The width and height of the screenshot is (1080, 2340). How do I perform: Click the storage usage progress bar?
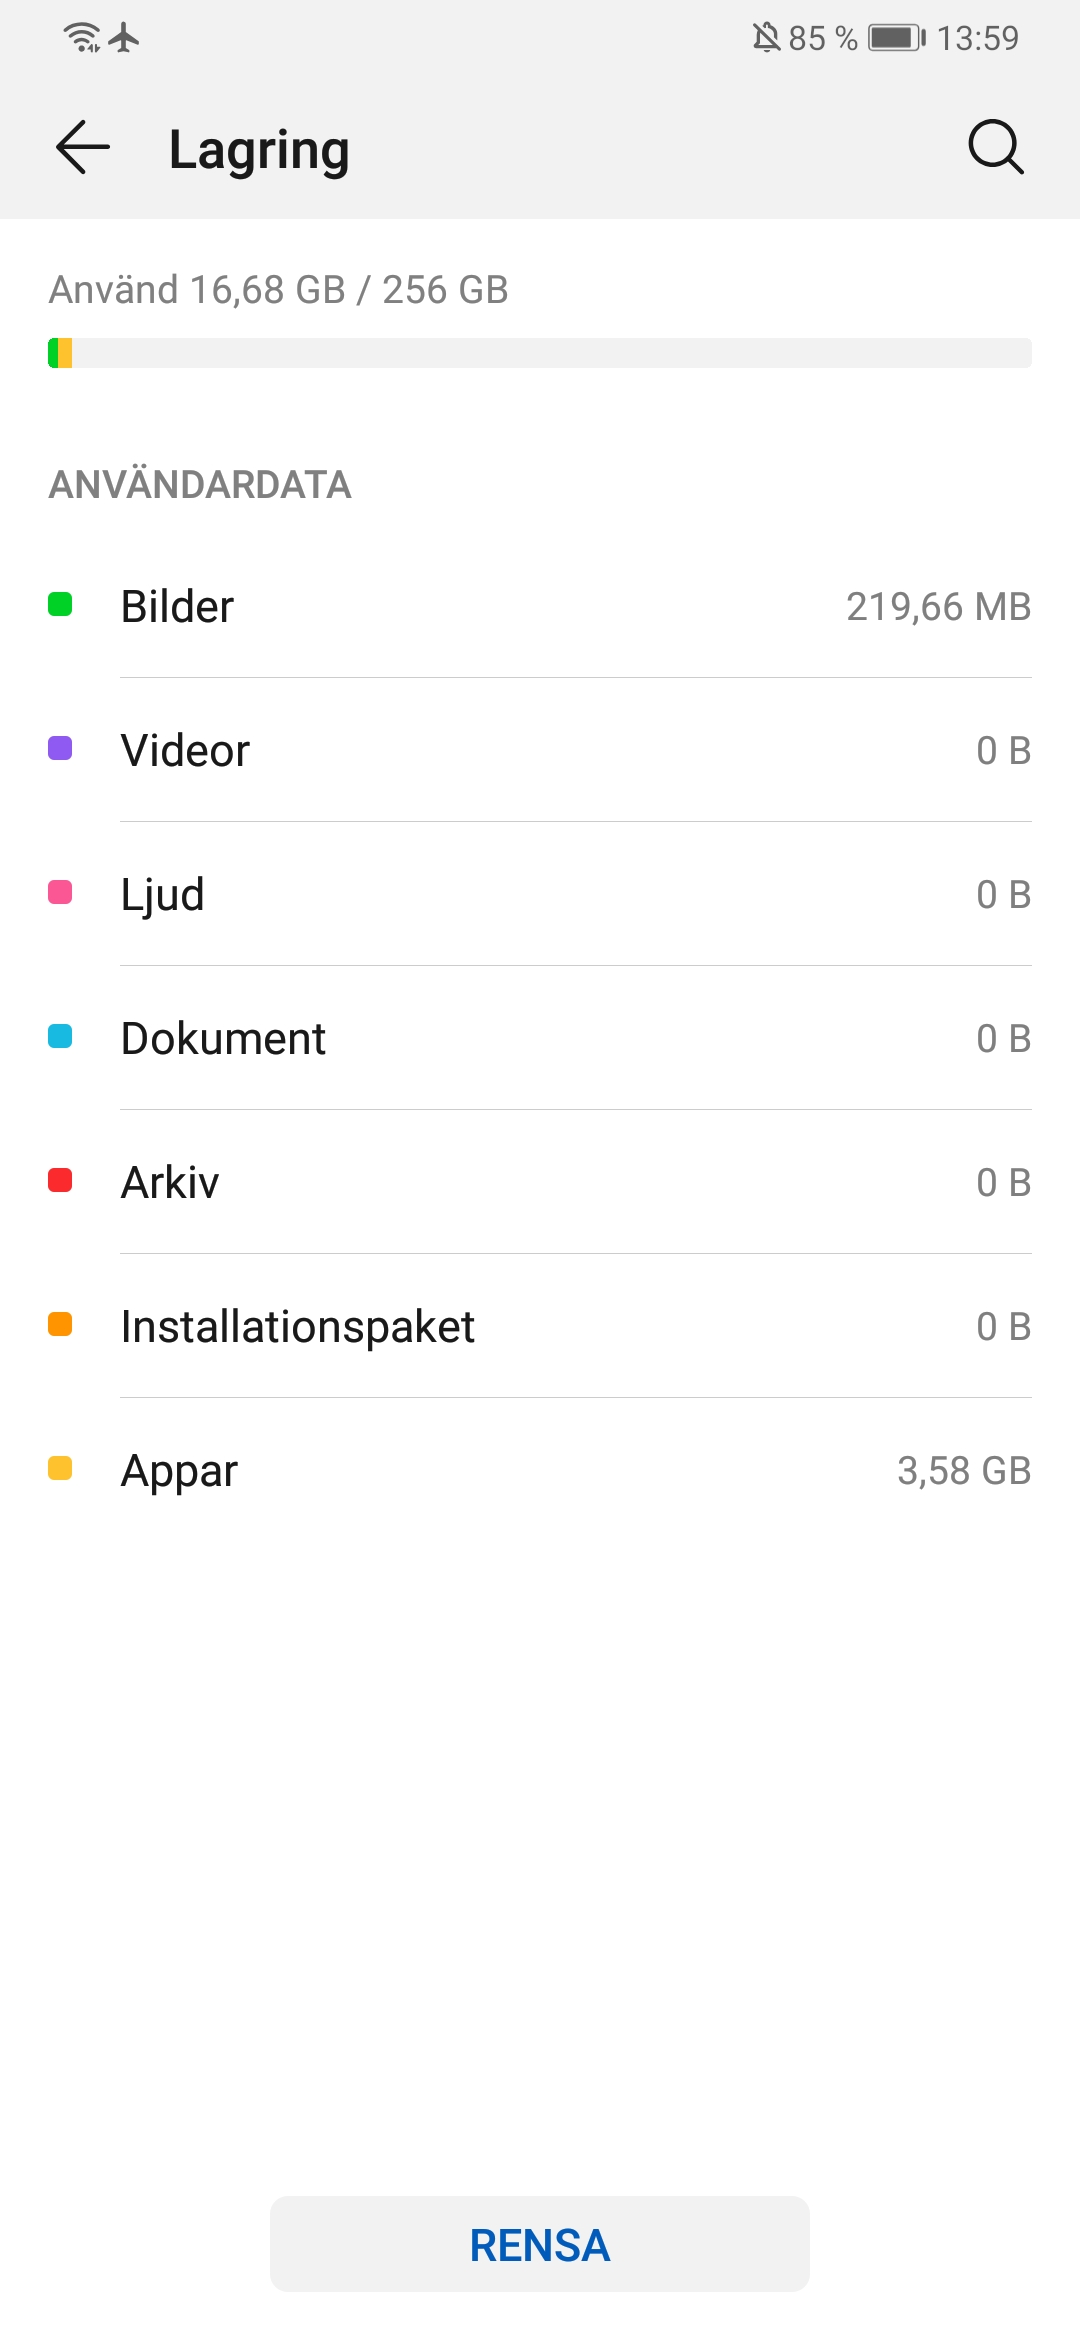click(x=540, y=353)
